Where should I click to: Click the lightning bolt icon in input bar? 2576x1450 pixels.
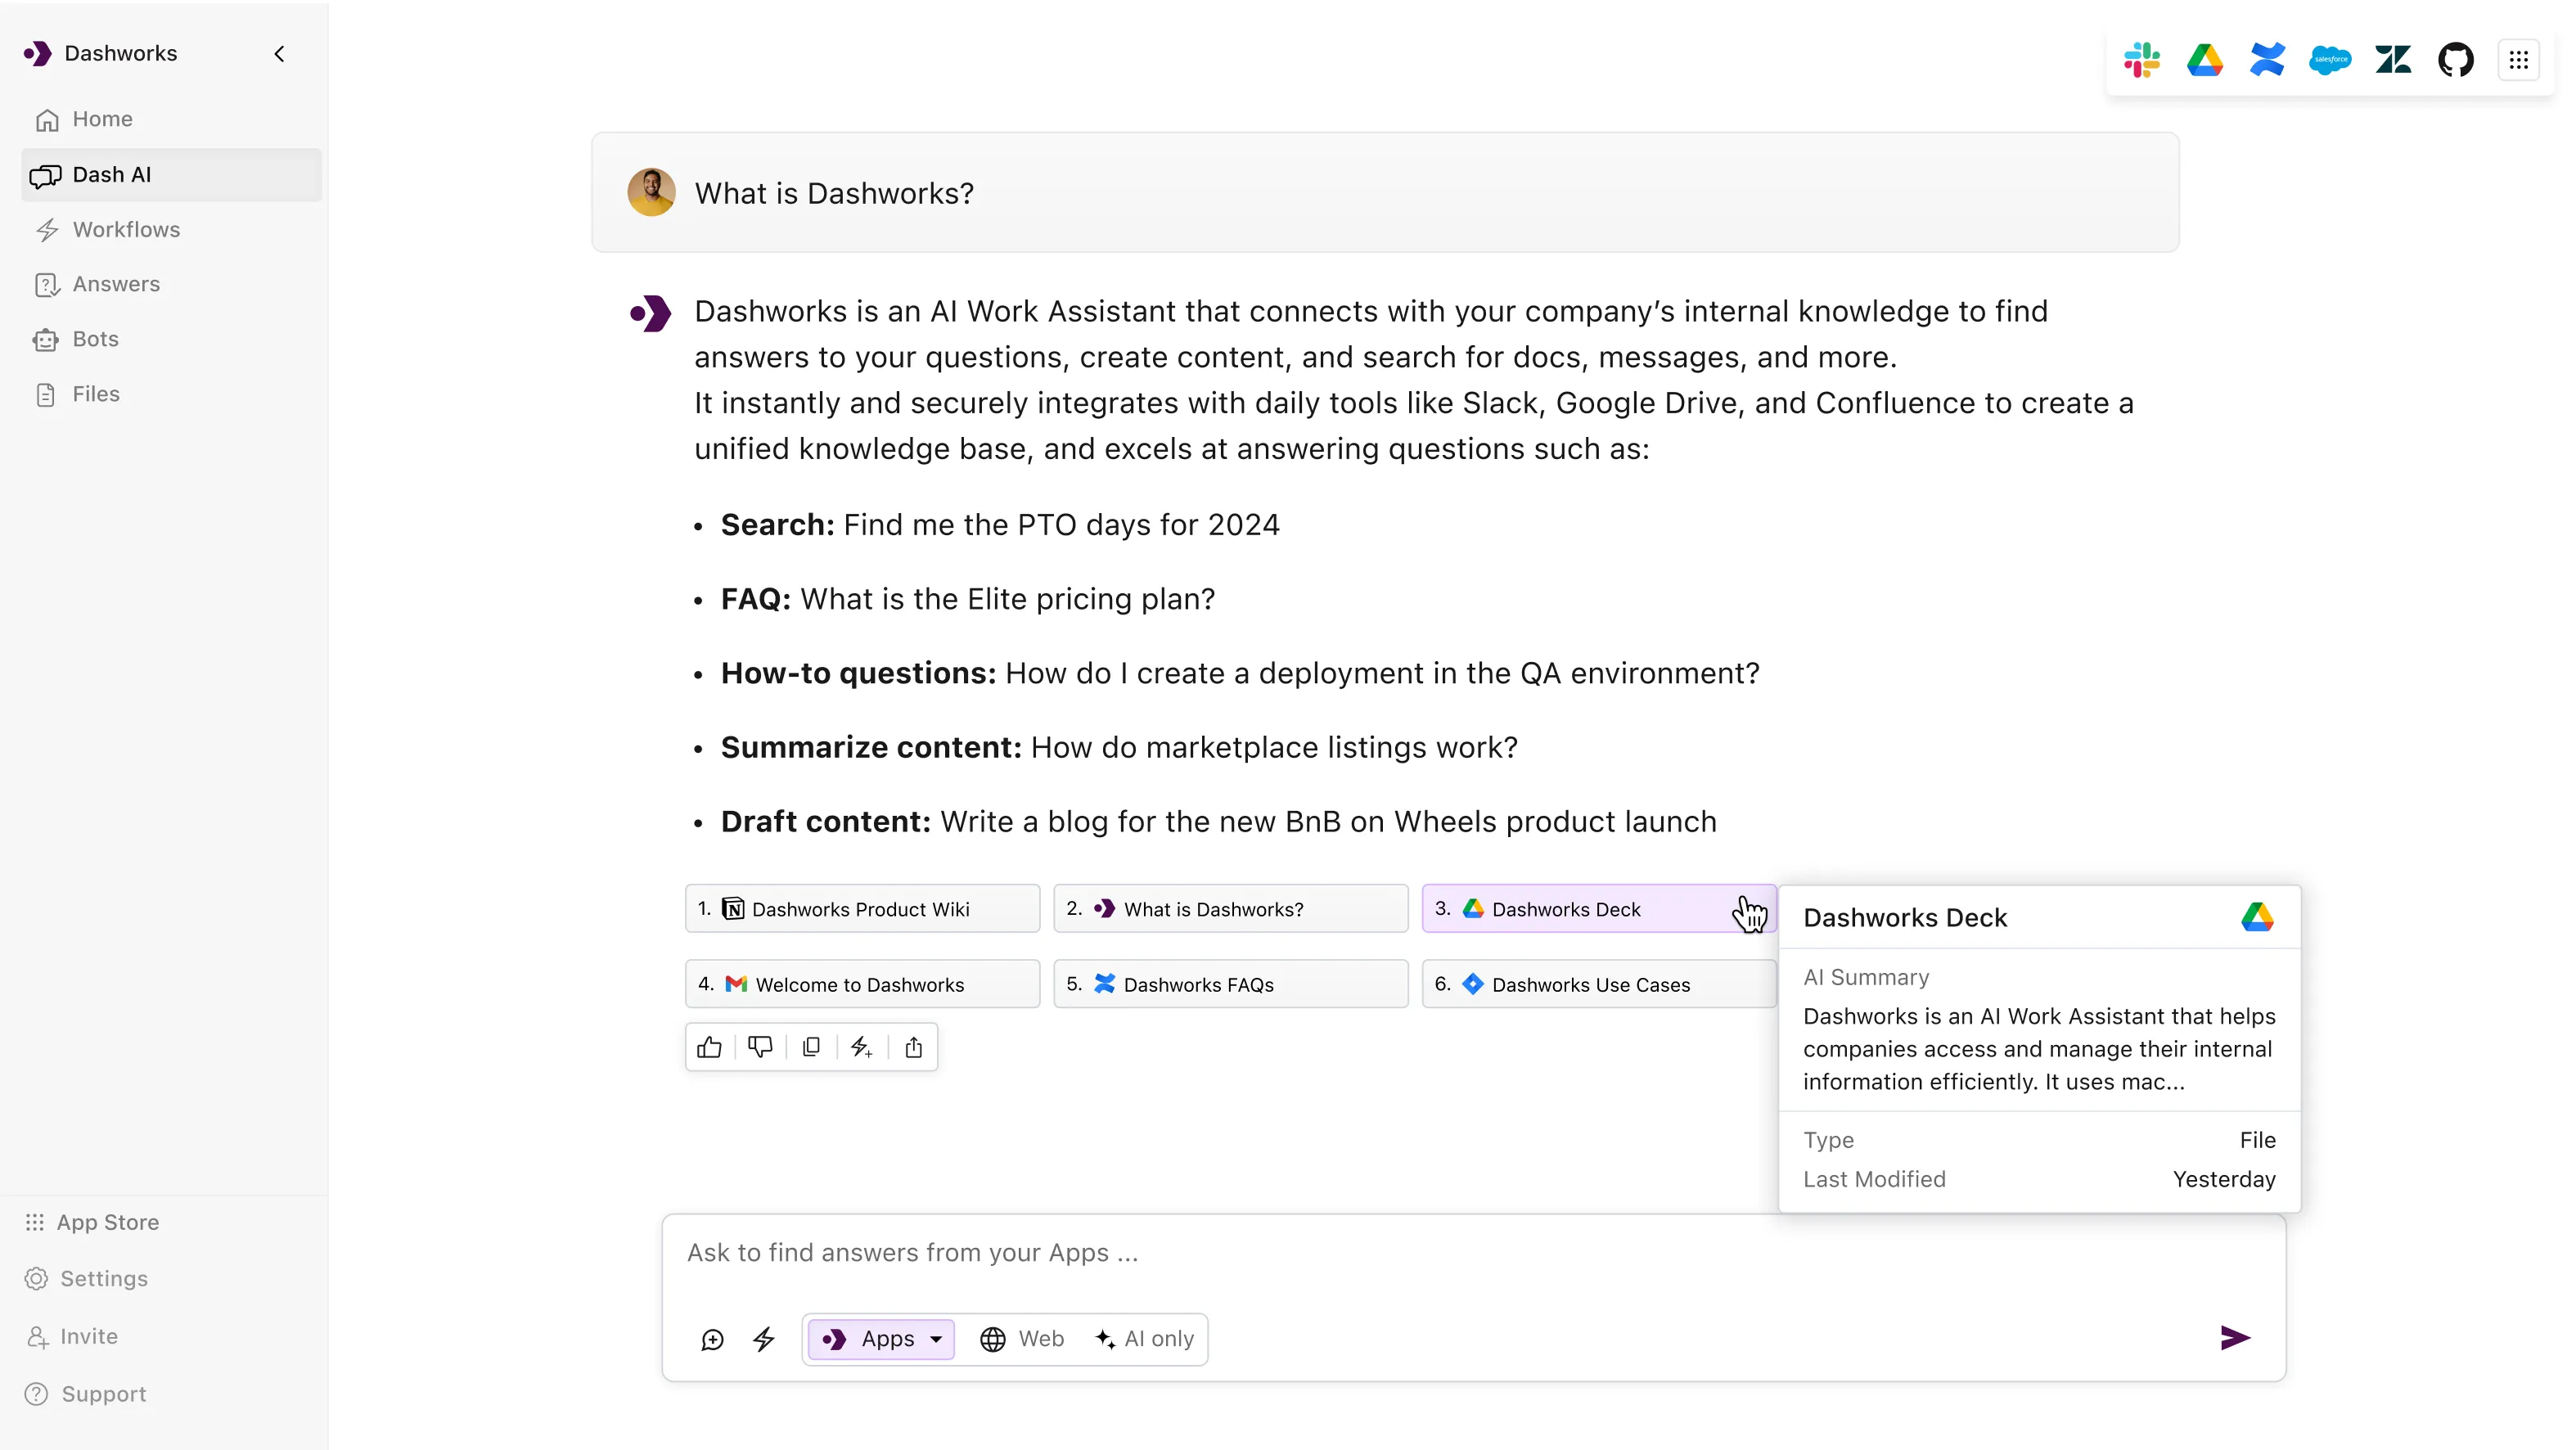click(764, 1339)
